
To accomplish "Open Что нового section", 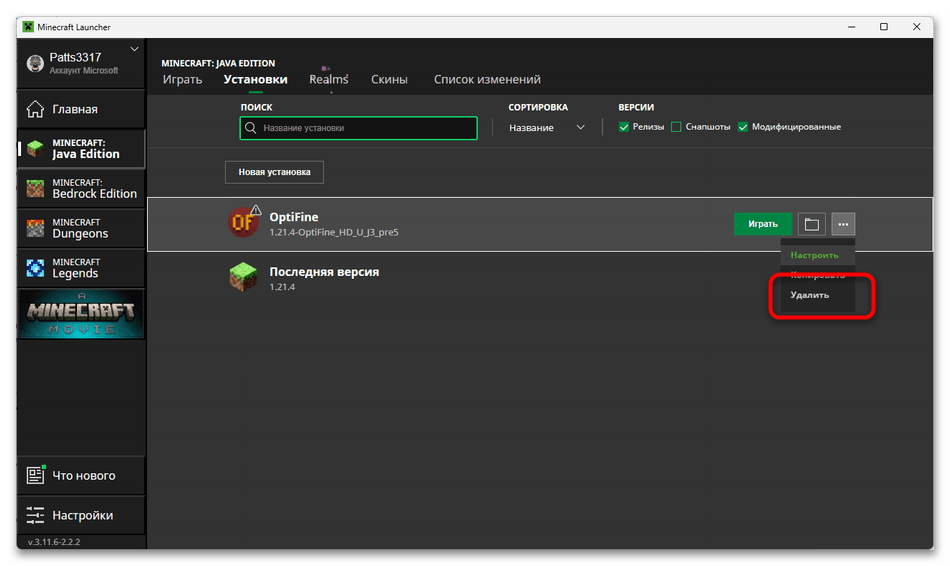I will 81,476.
